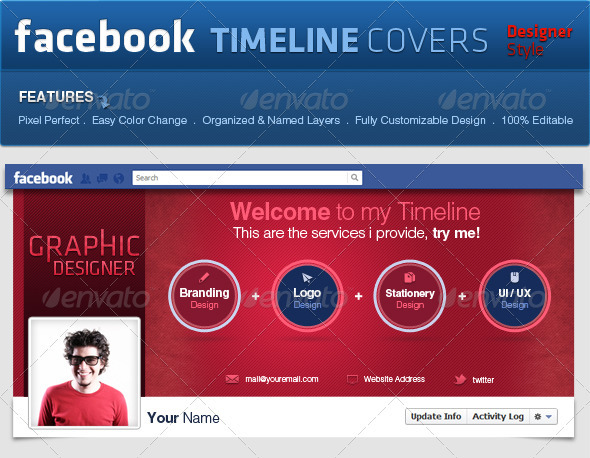Select the Logo Design circle
This screenshot has height=458, width=590.
(x=307, y=296)
